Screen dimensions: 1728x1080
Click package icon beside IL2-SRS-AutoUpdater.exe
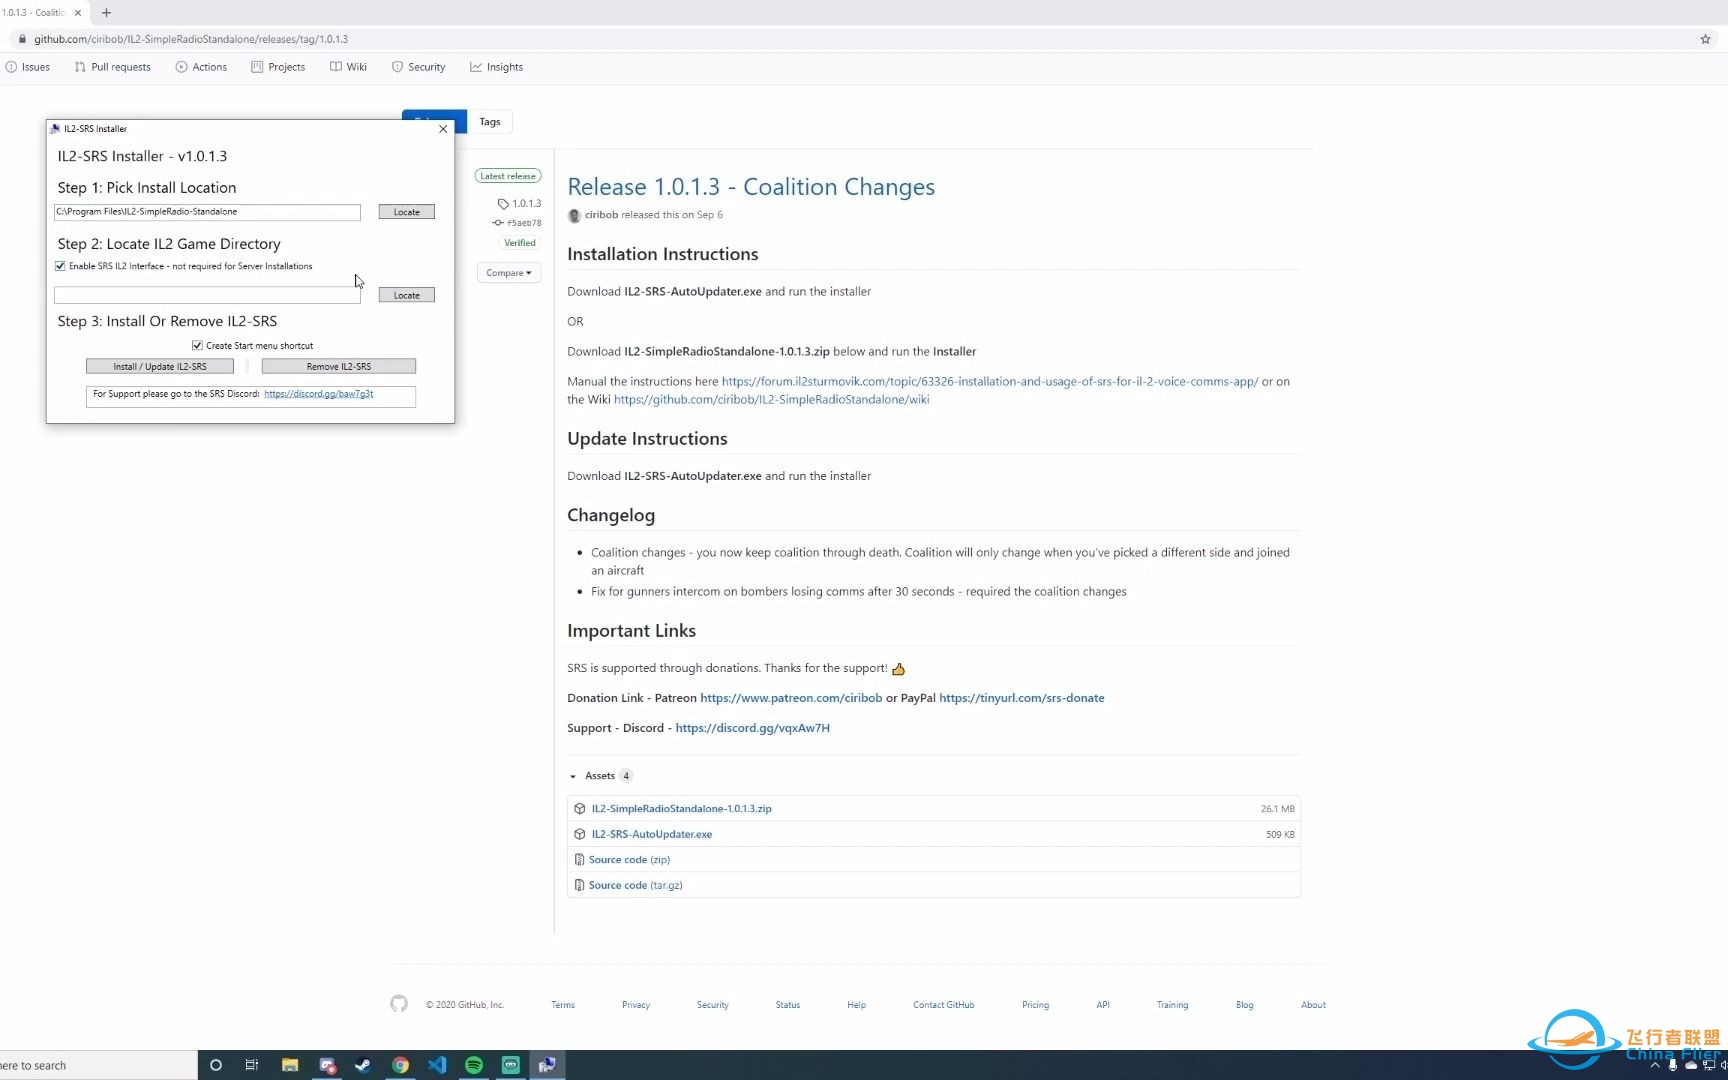click(x=580, y=834)
